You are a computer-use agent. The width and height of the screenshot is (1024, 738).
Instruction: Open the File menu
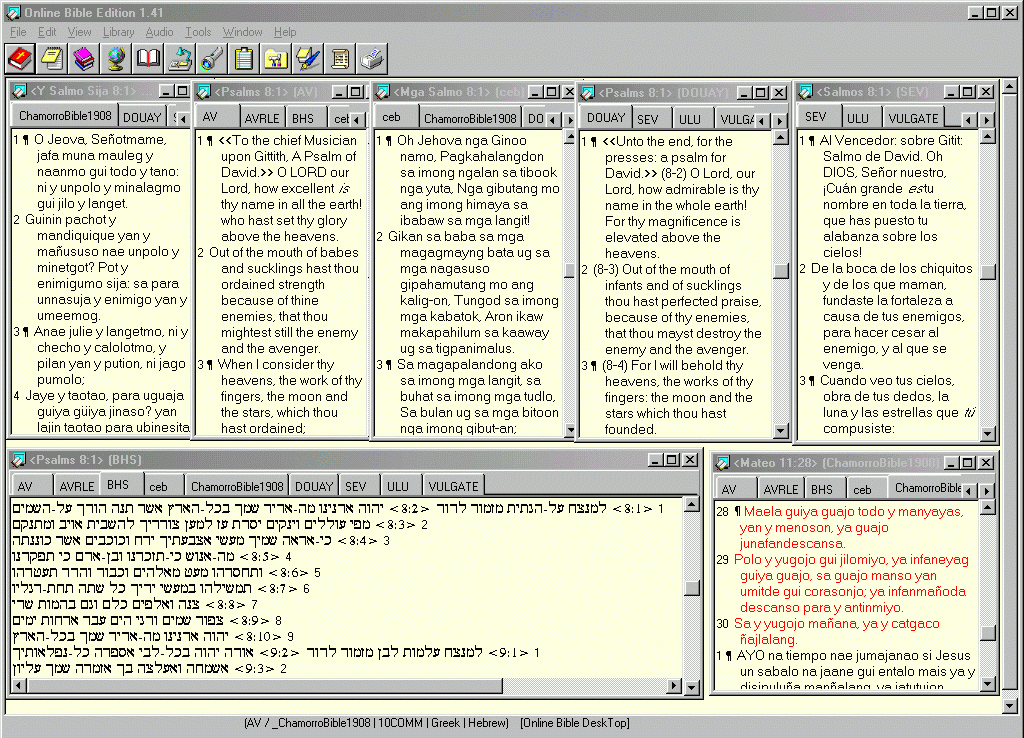[18, 32]
